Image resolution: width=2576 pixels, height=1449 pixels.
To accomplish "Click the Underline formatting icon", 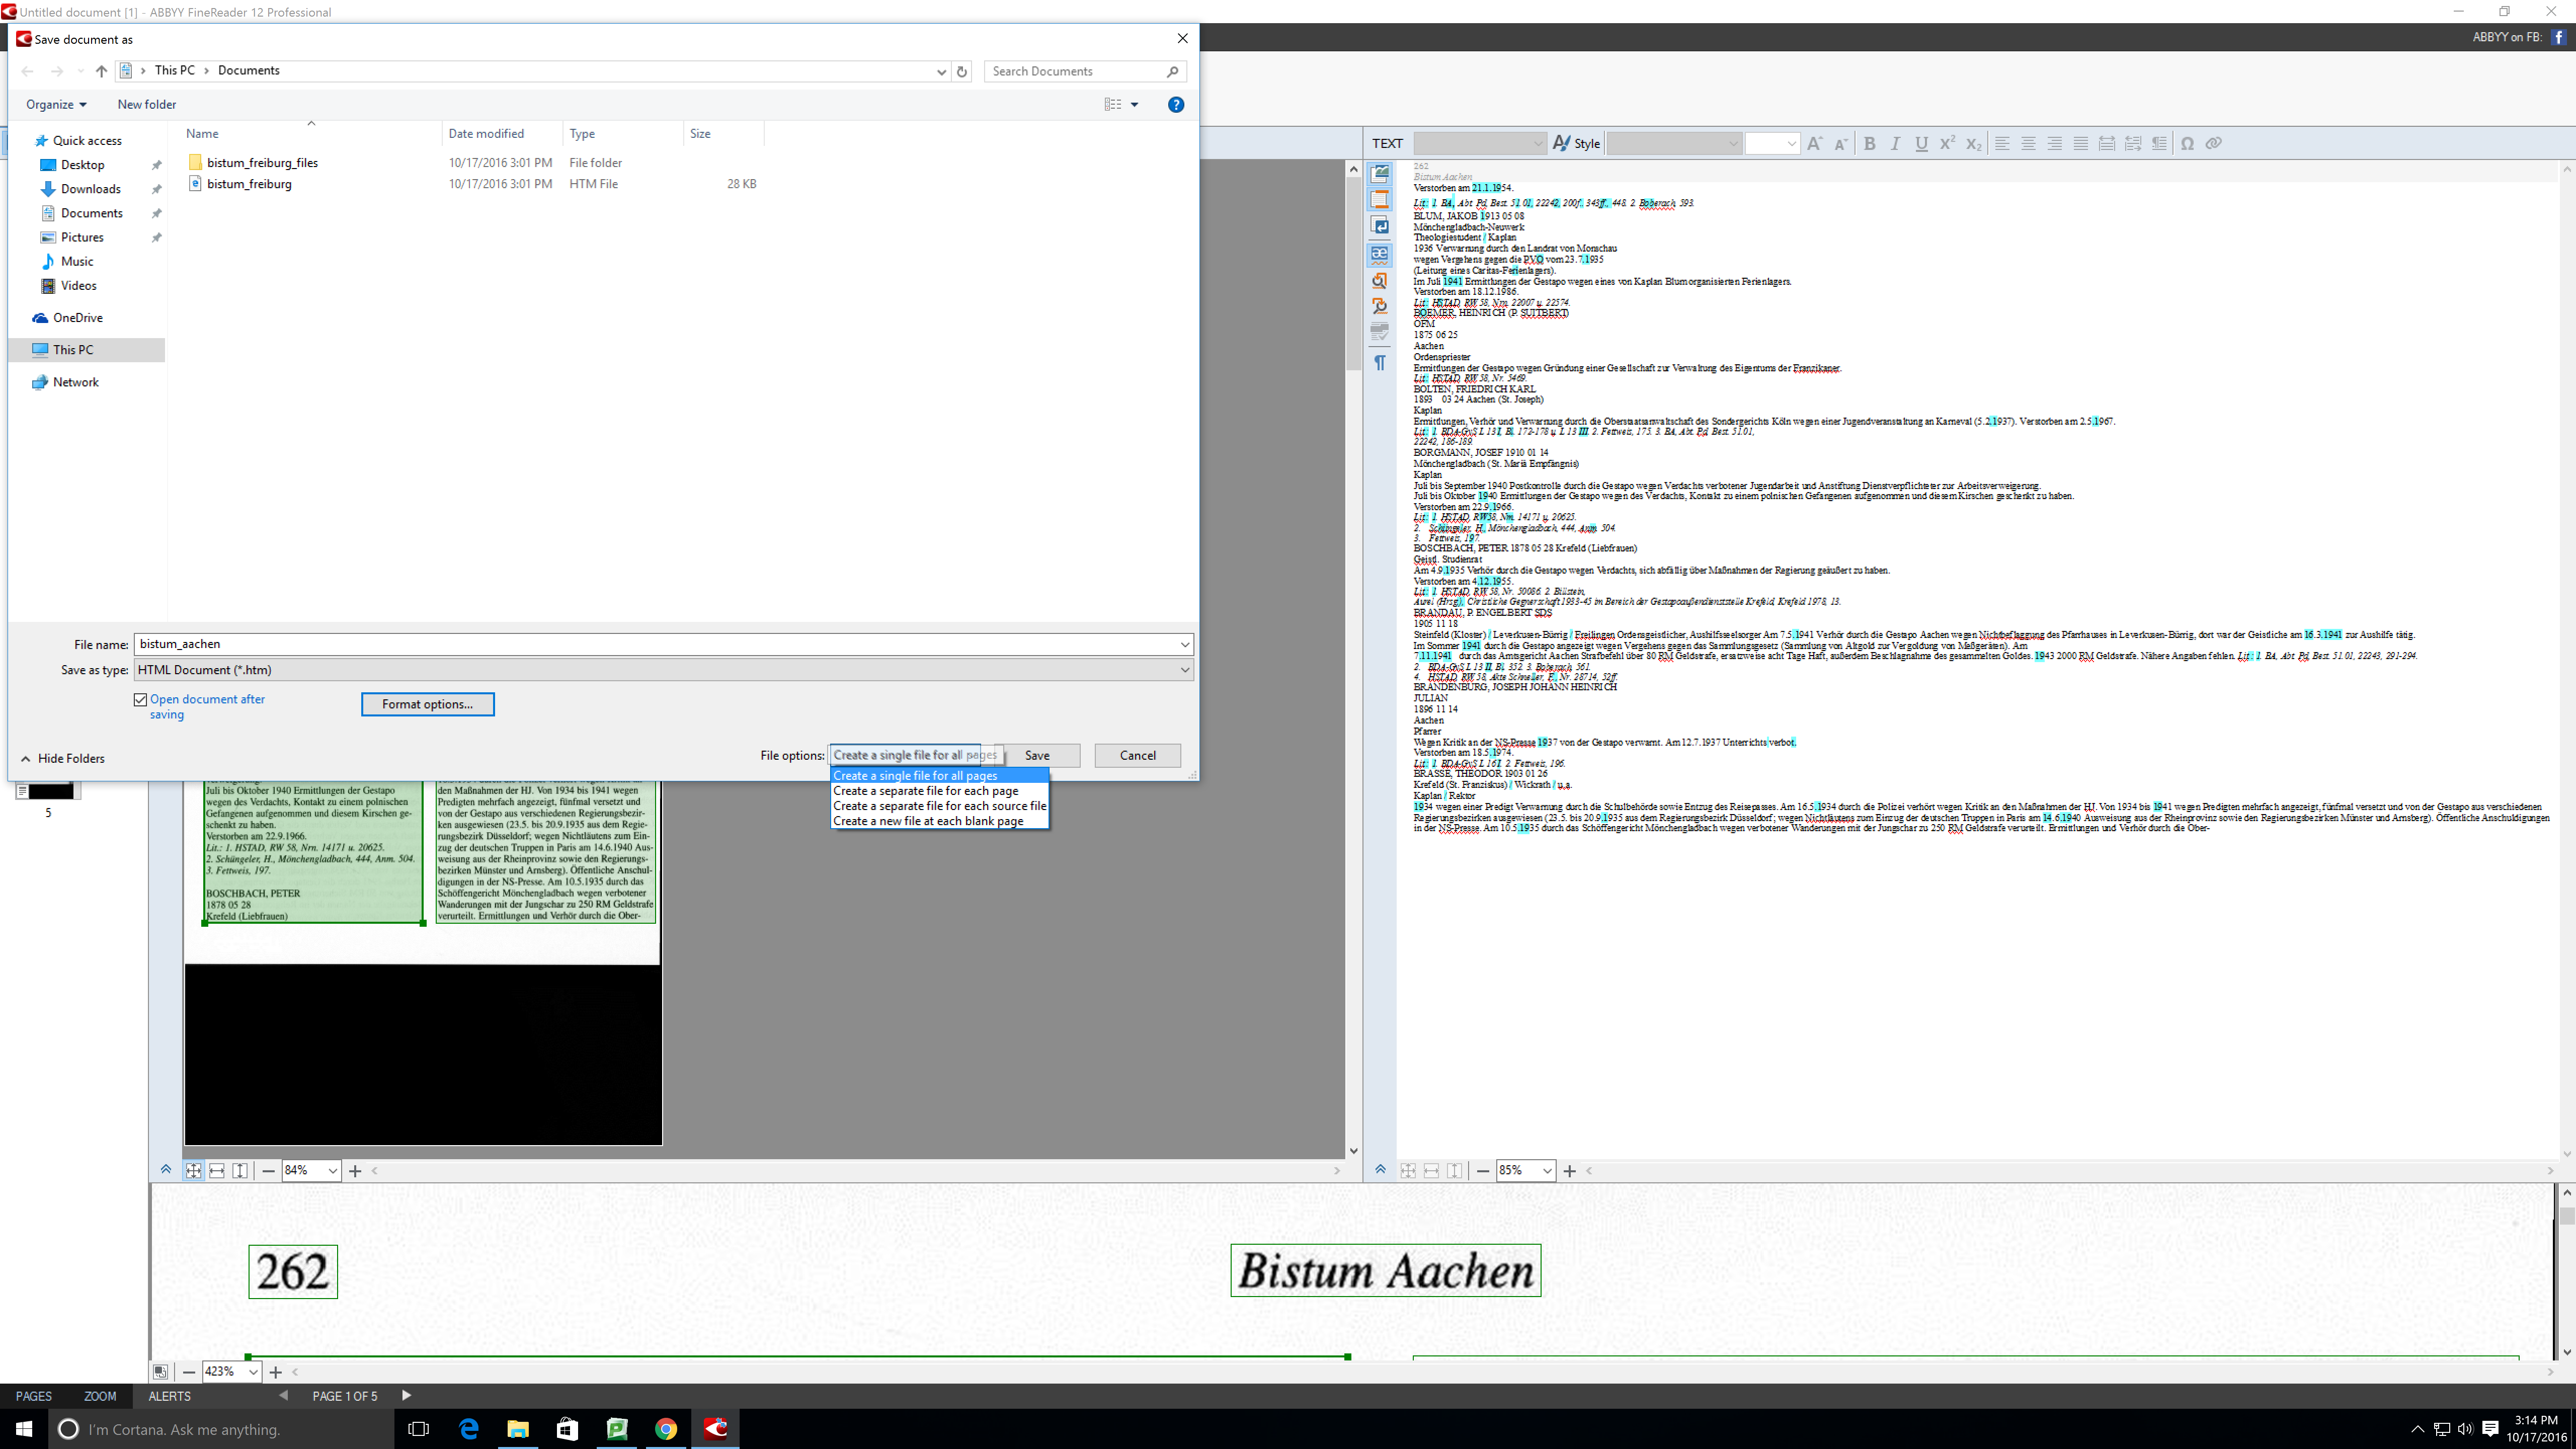I will [x=1921, y=144].
